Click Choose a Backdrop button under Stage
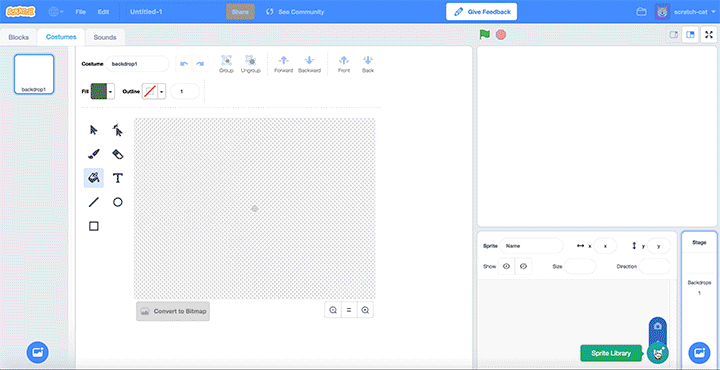The image size is (720, 370). [699, 353]
